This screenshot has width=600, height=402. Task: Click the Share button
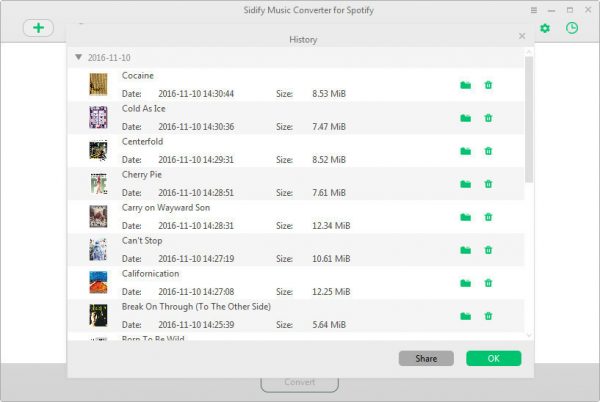tap(426, 358)
